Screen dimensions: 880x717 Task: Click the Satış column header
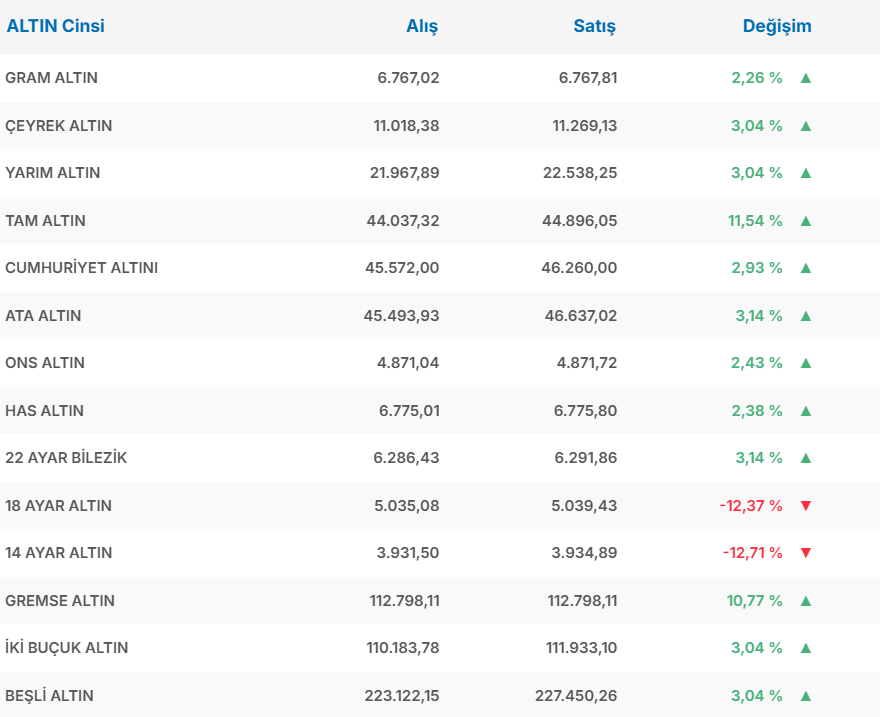[x=594, y=27]
